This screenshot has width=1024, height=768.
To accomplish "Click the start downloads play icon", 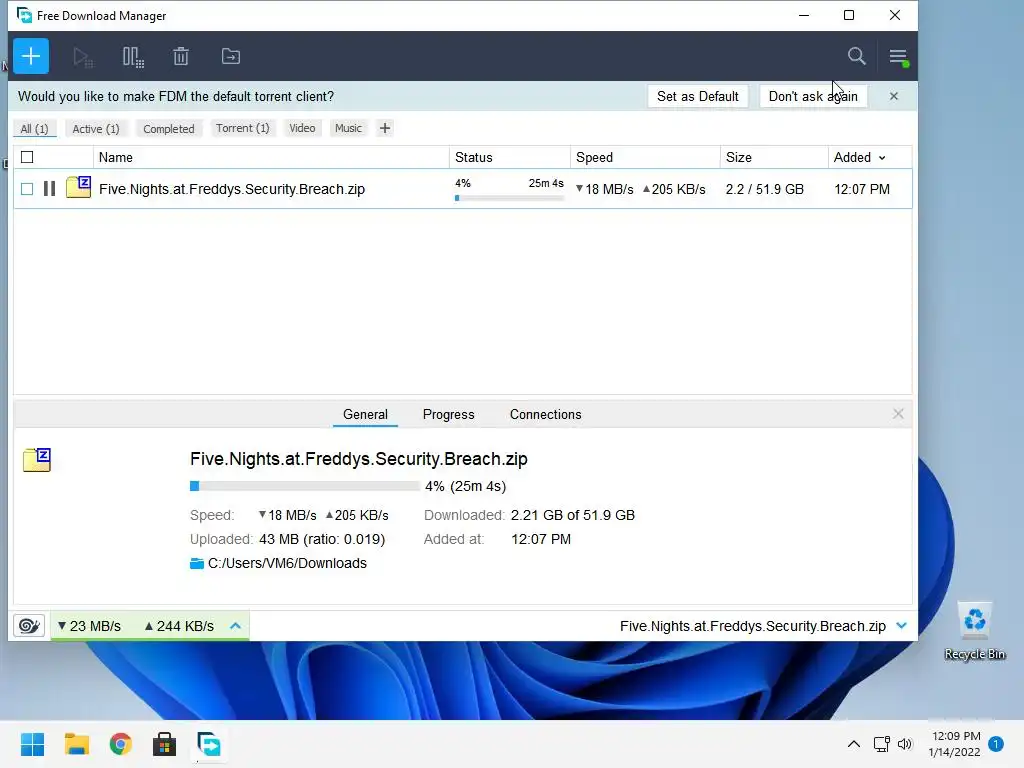I will [83, 57].
